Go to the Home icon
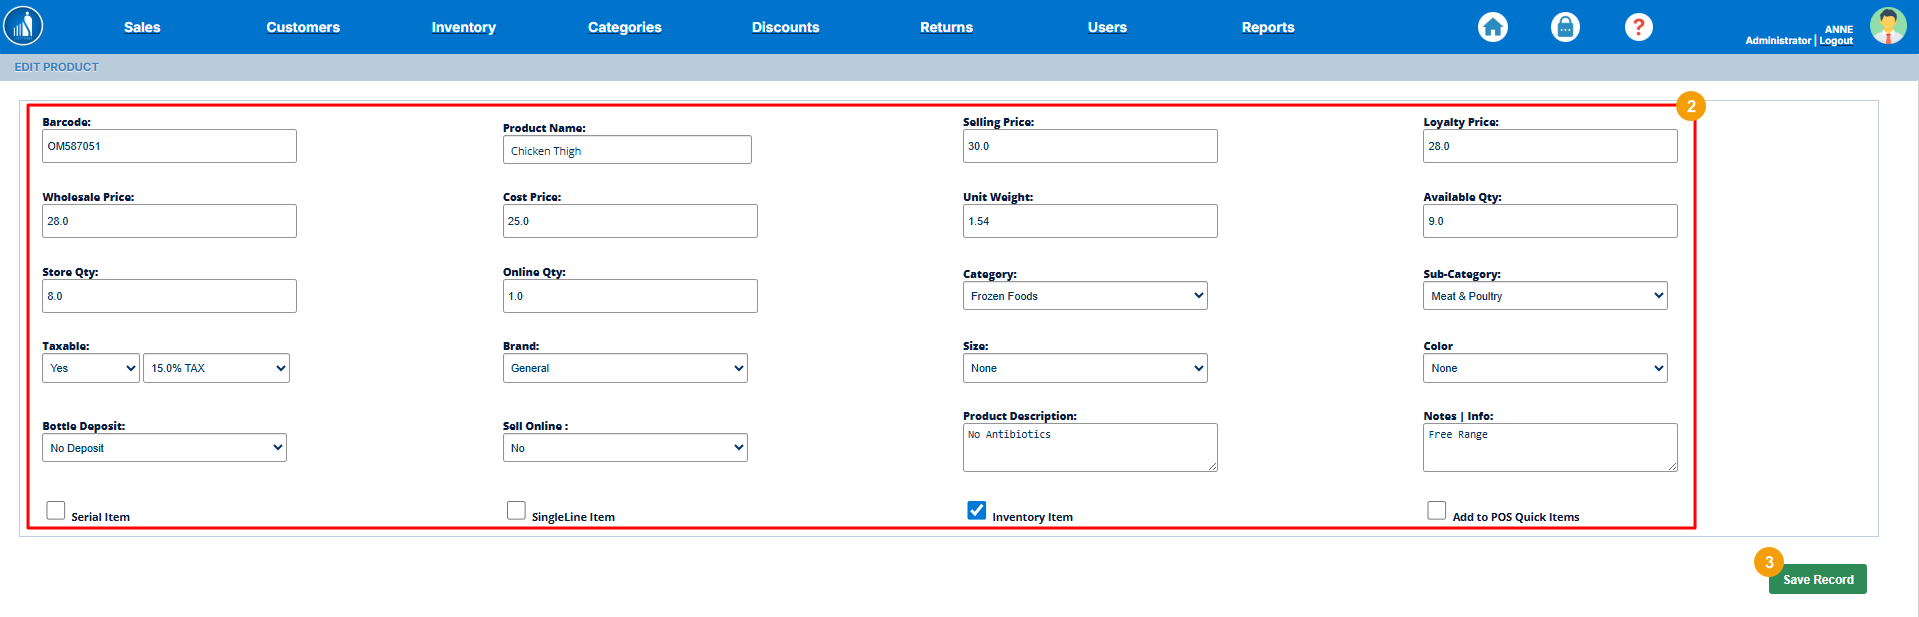Image resolution: width=1919 pixels, height=617 pixels. (1492, 27)
